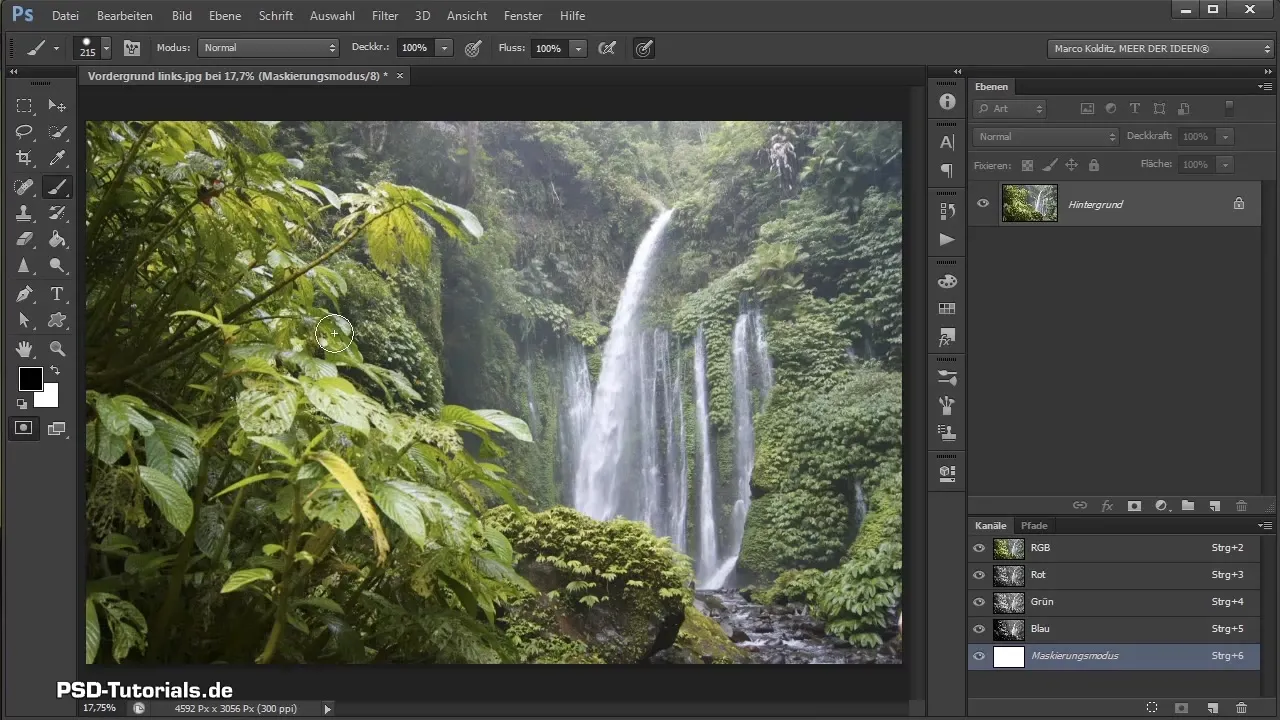1280x720 pixels.
Task: Toggle airbrush build-up in options bar
Action: [606, 47]
